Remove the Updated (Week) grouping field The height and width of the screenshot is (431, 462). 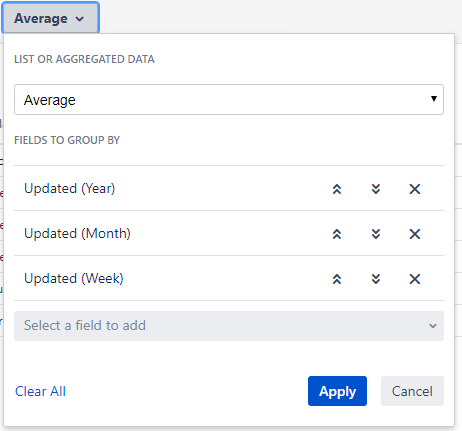click(415, 279)
